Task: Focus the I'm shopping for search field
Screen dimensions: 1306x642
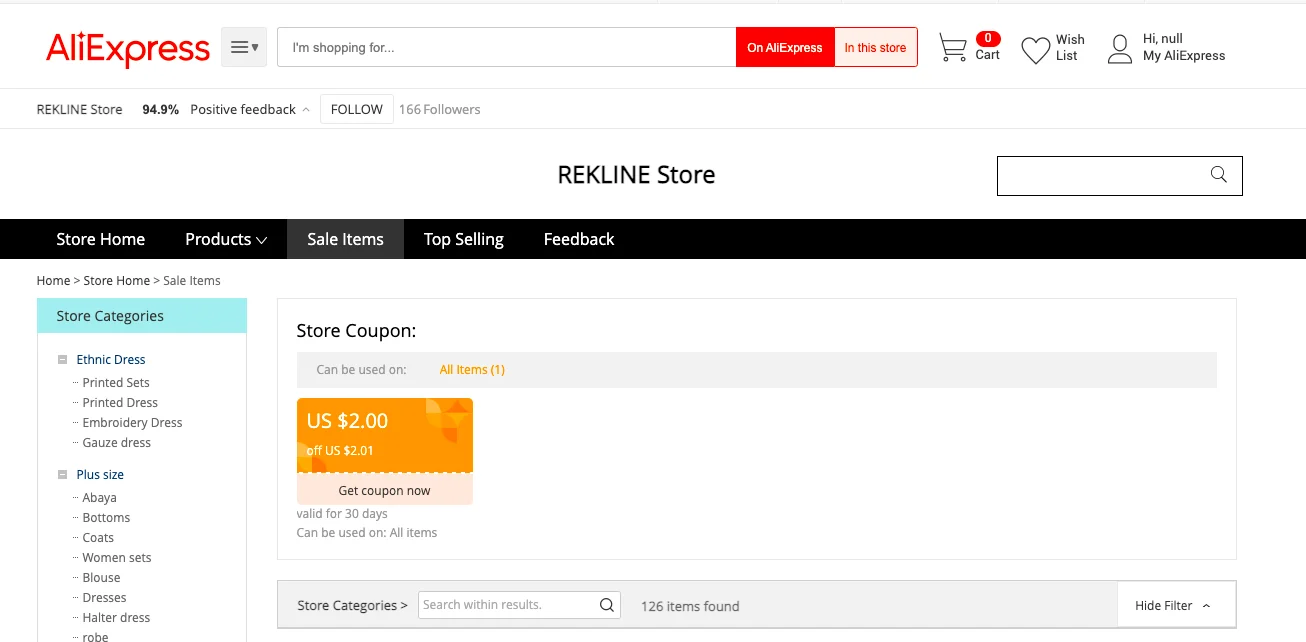Action: pyautogui.click(x=507, y=47)
